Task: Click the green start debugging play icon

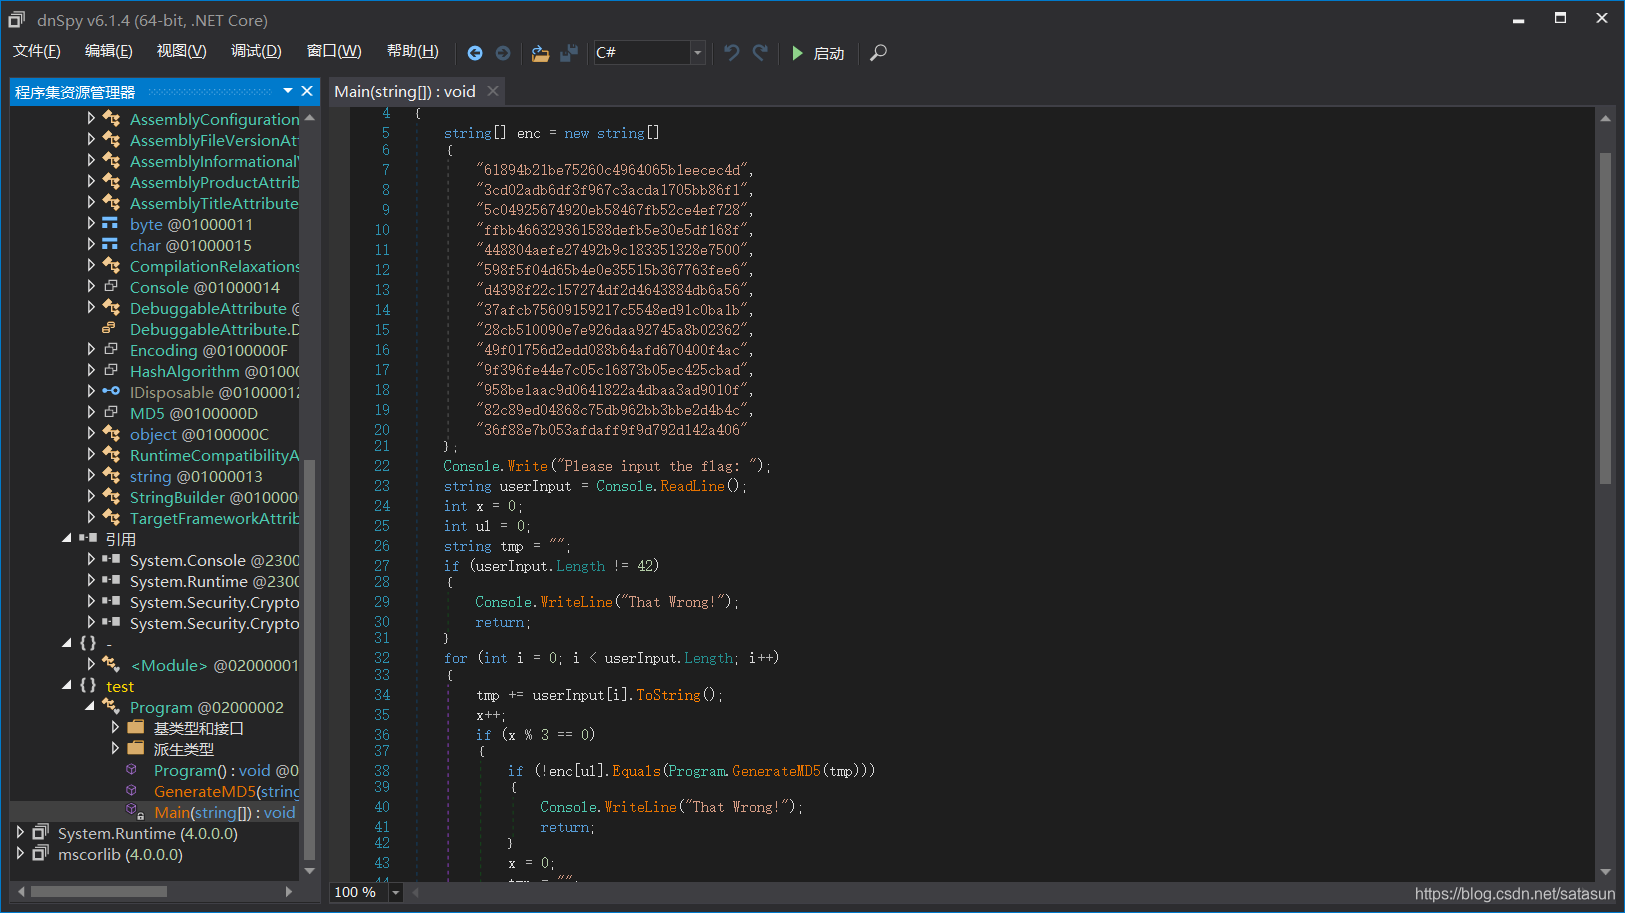Action: [797, 53]
